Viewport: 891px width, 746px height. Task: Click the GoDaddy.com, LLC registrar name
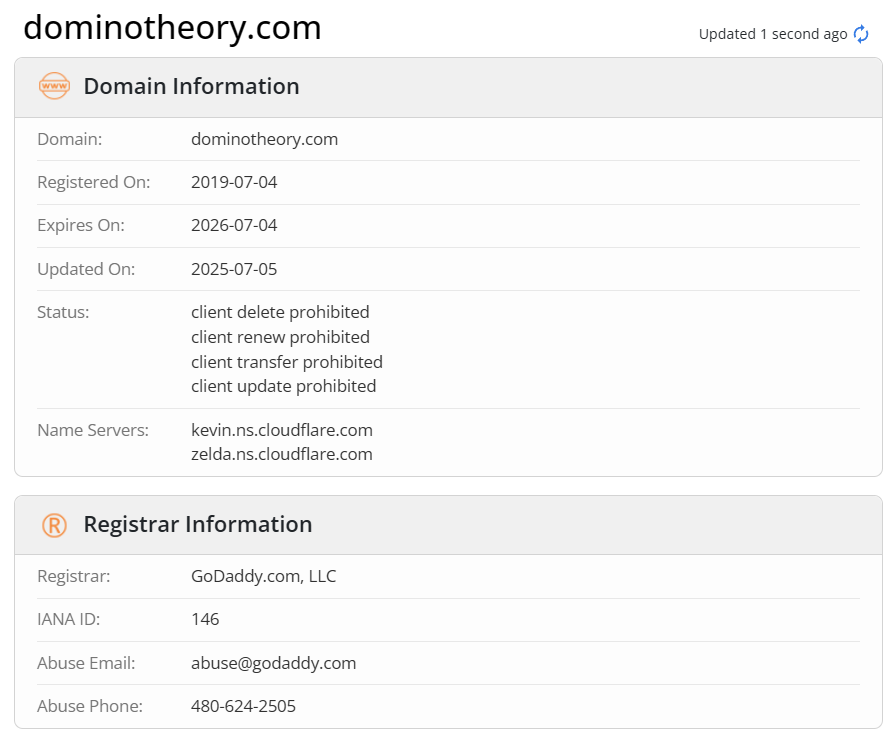(264, 576)
